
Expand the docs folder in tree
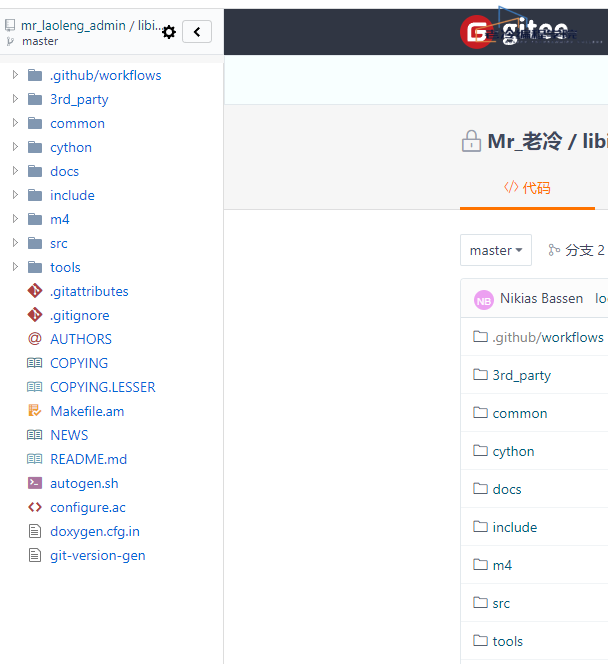pos(15,171)
